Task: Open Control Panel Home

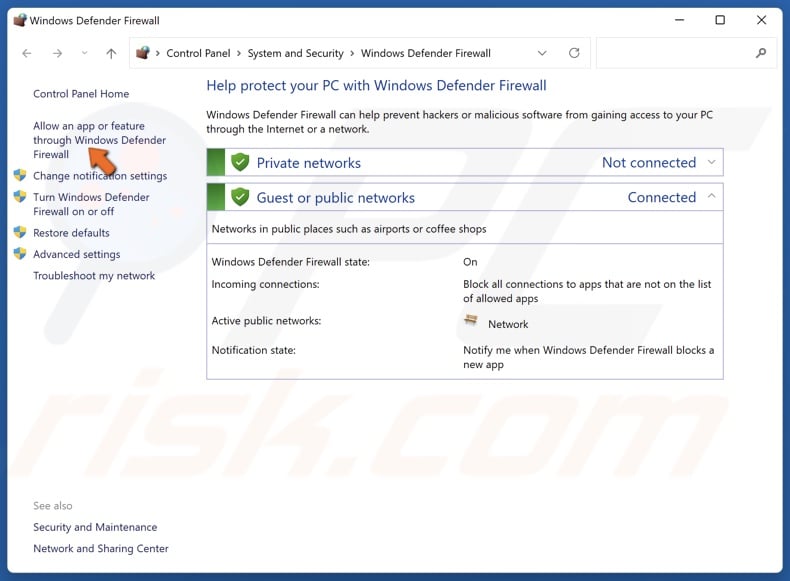Action: point(81,94)
